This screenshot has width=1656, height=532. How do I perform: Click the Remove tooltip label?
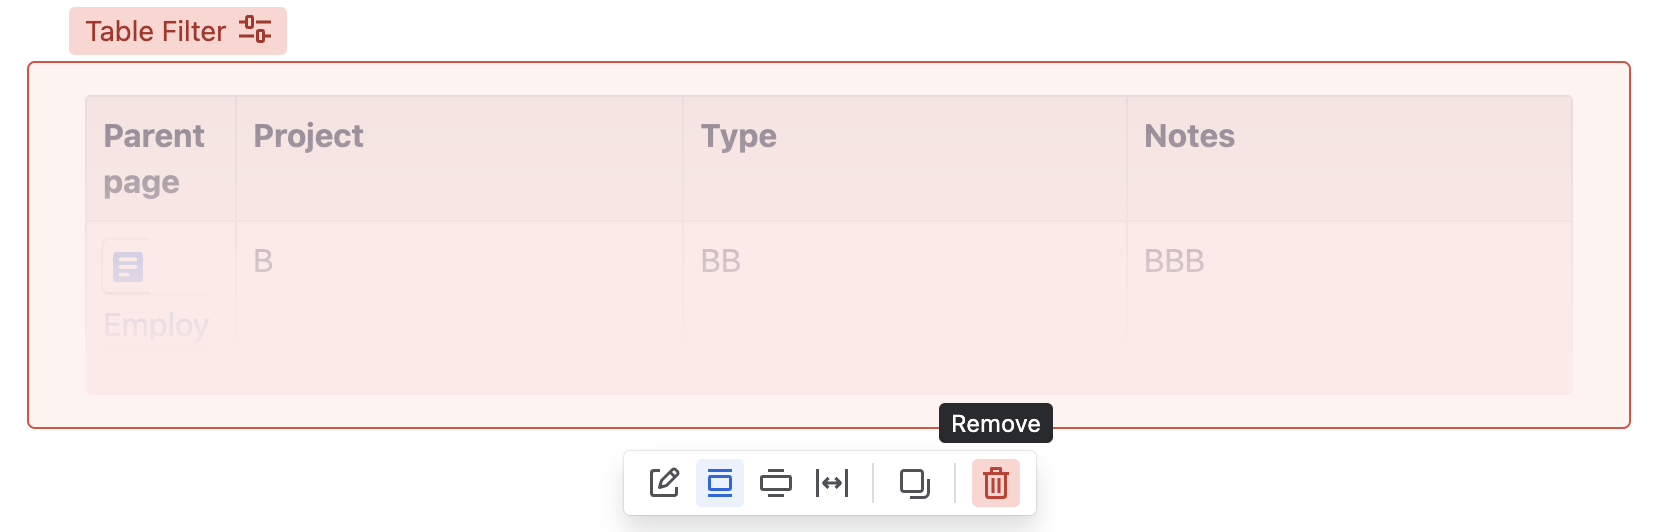[996, 423]
